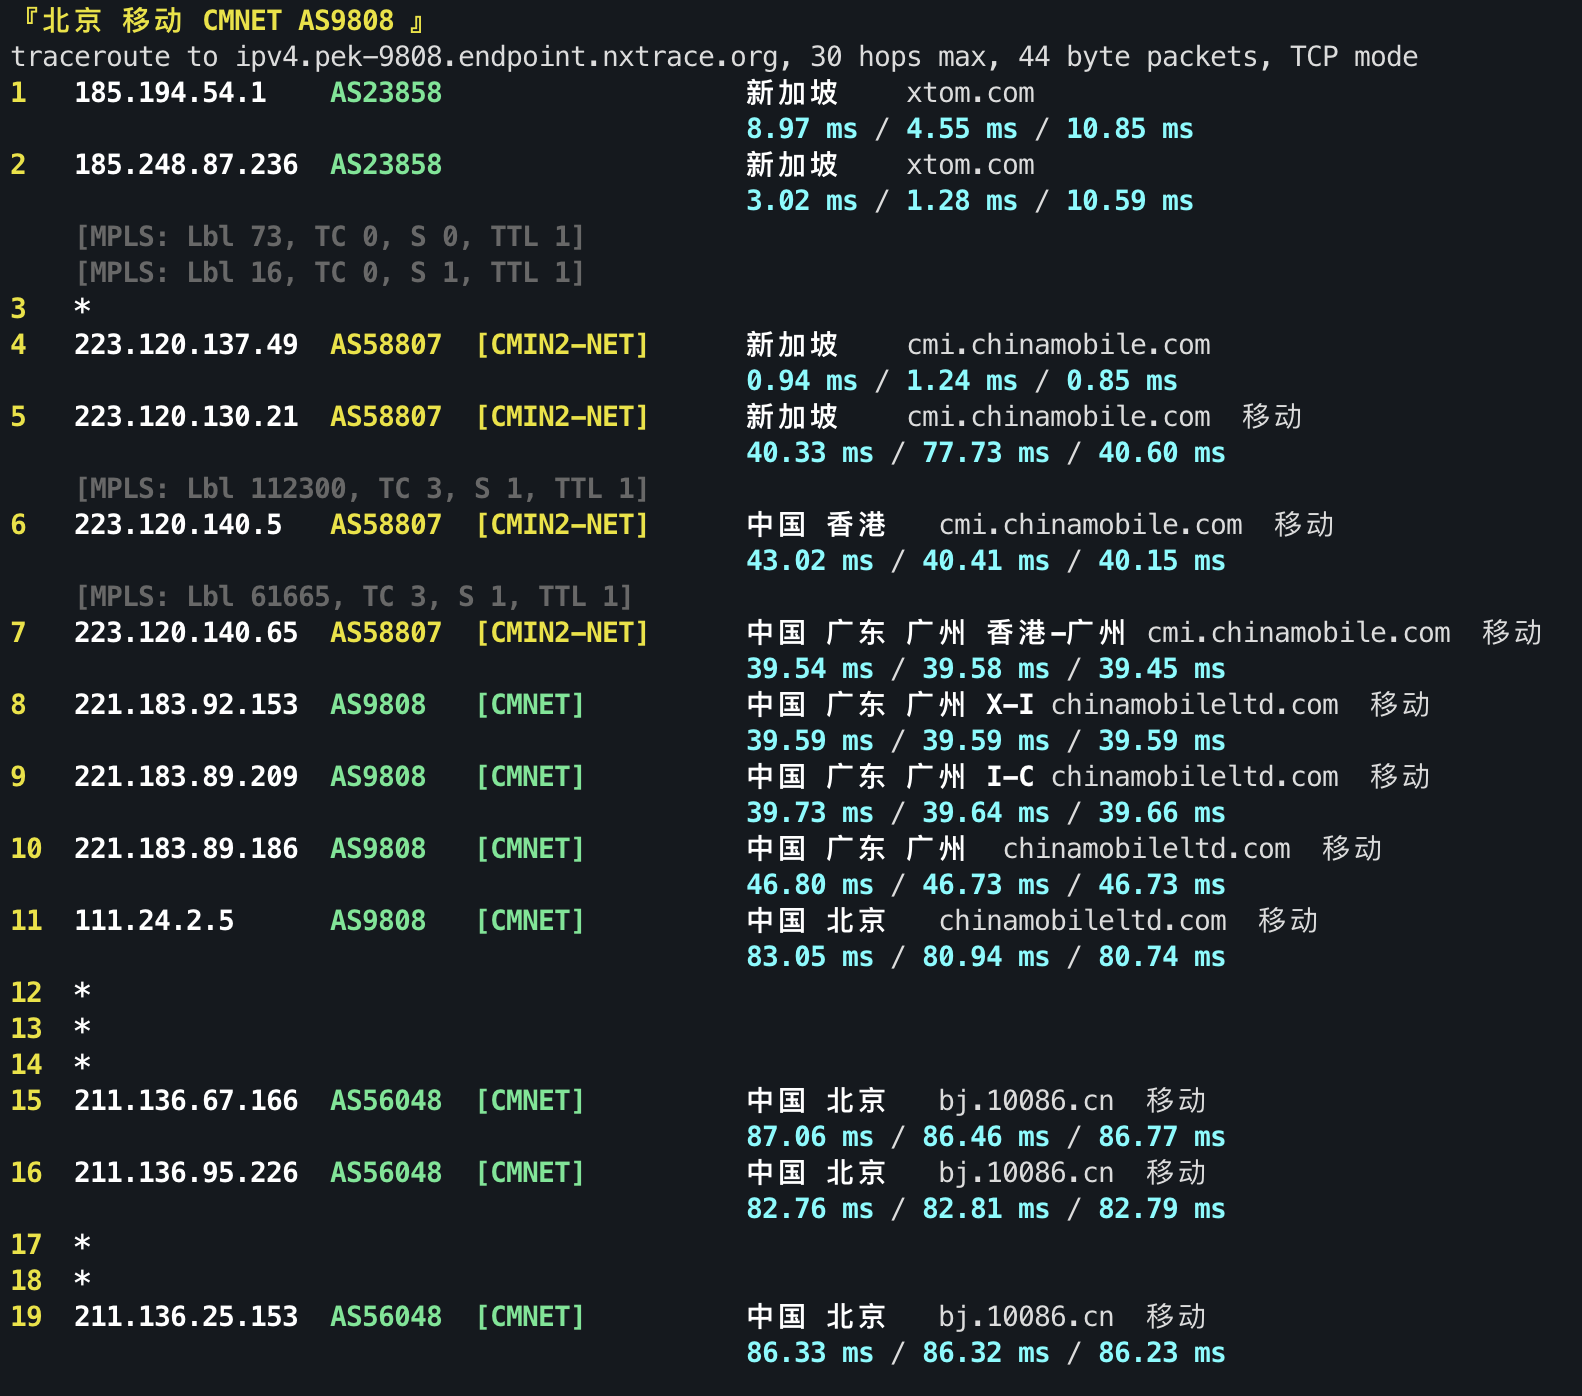The width and height of the screenshot is (1582, 1396).
Task: Click [CMNET] on hop 9 row
Action: point(530,777)
